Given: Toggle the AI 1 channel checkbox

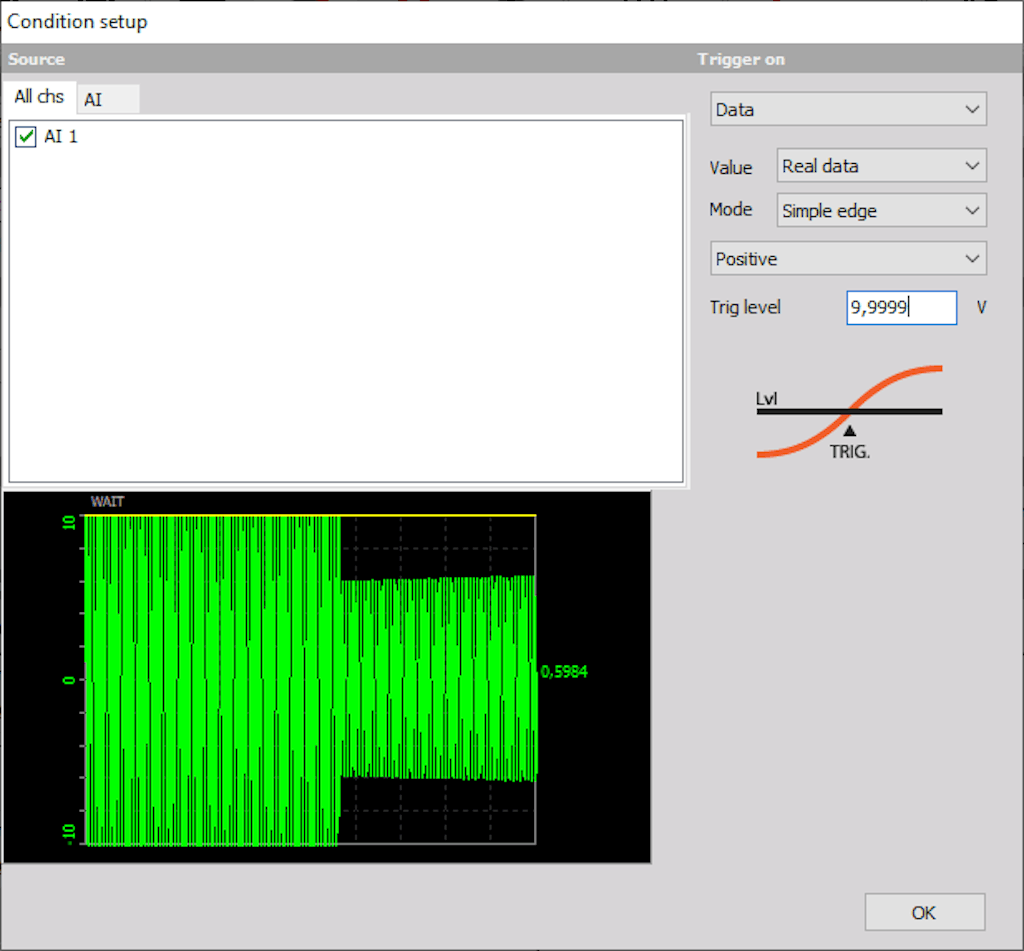Looking at the screenshot, I should click(x=25, y=137).
